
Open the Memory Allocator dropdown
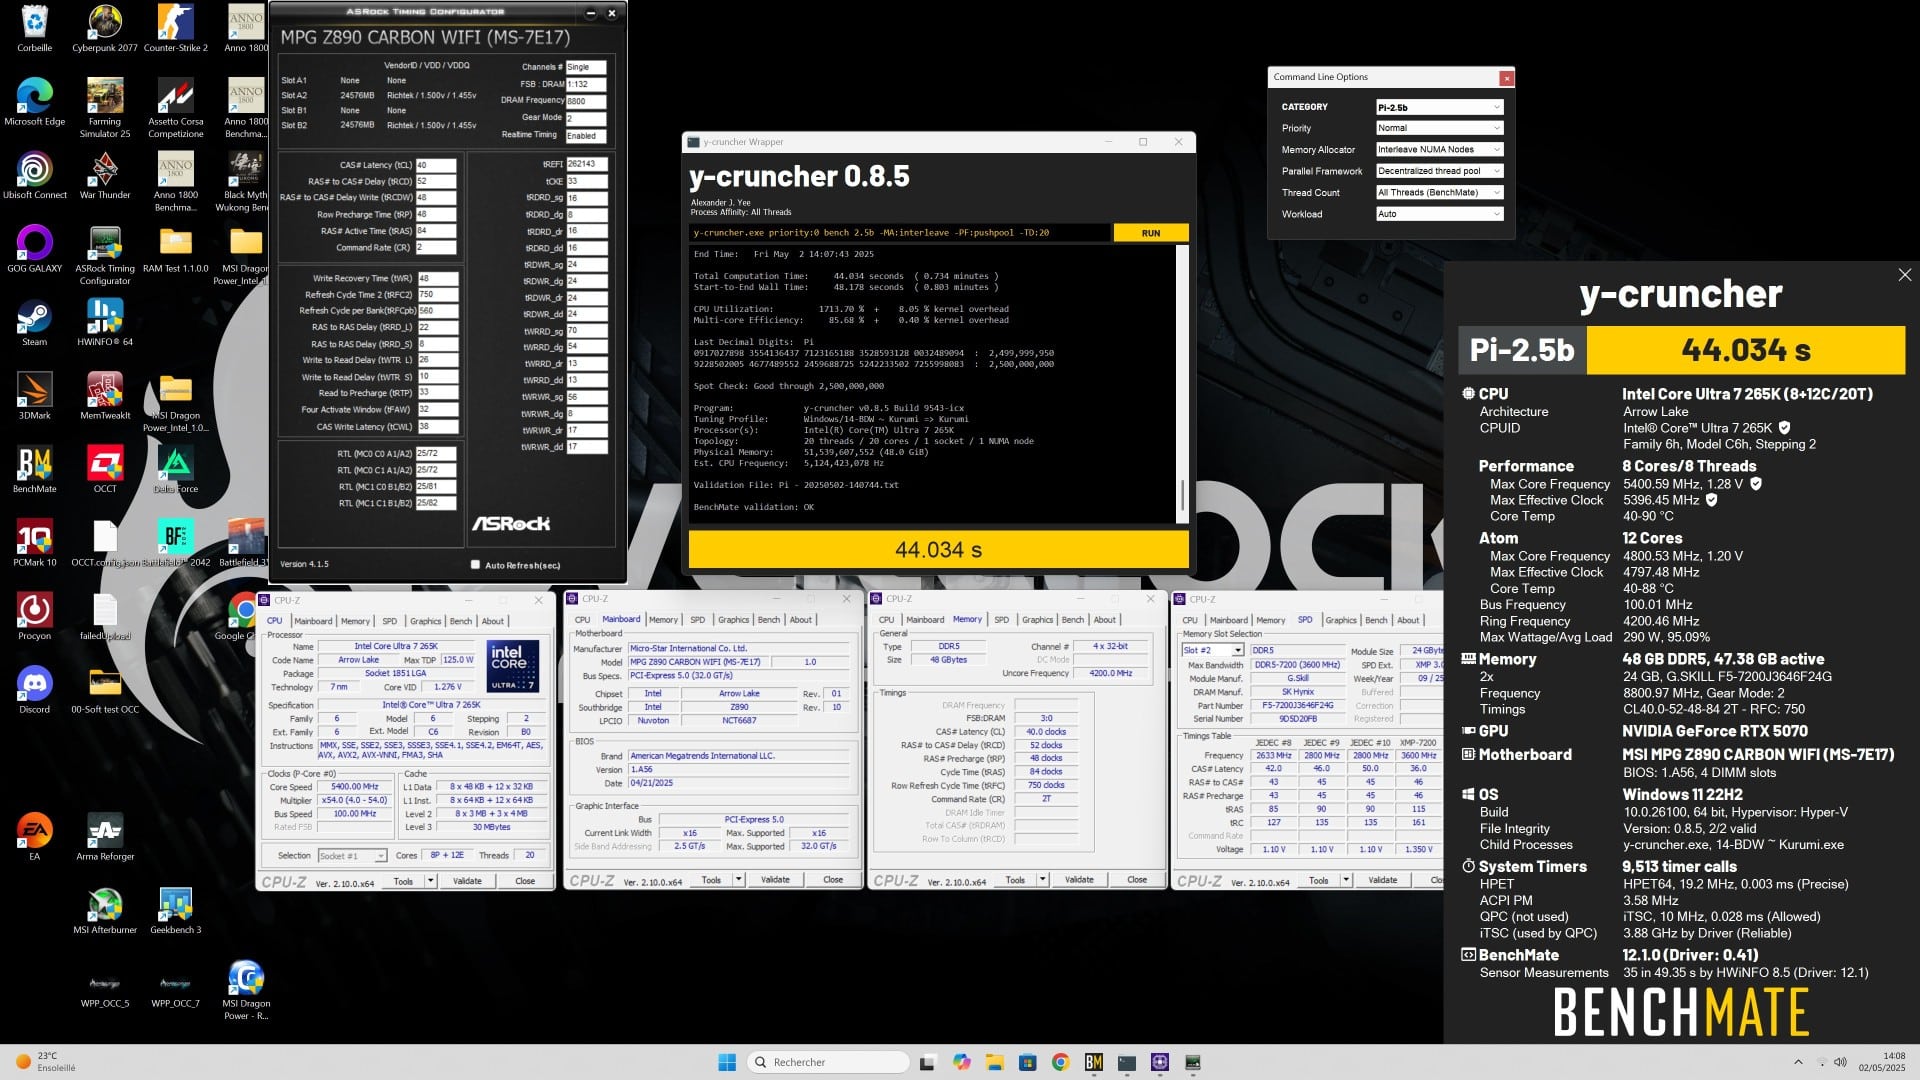tap(1439, 150)
